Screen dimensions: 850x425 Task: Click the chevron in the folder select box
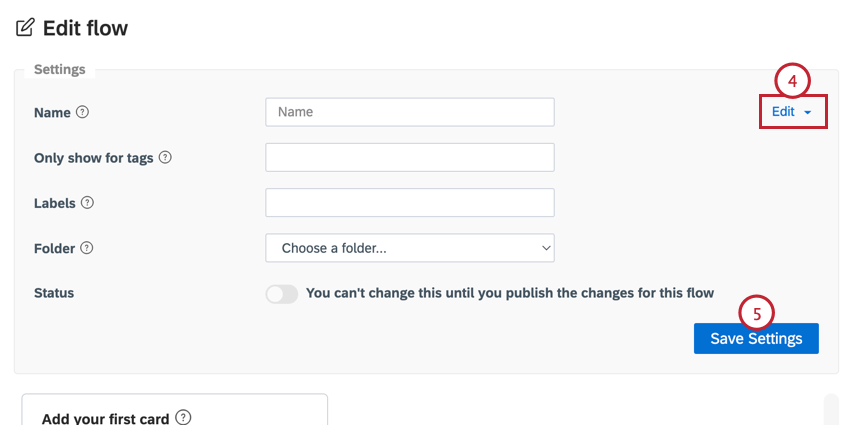(x=546, y=248)
